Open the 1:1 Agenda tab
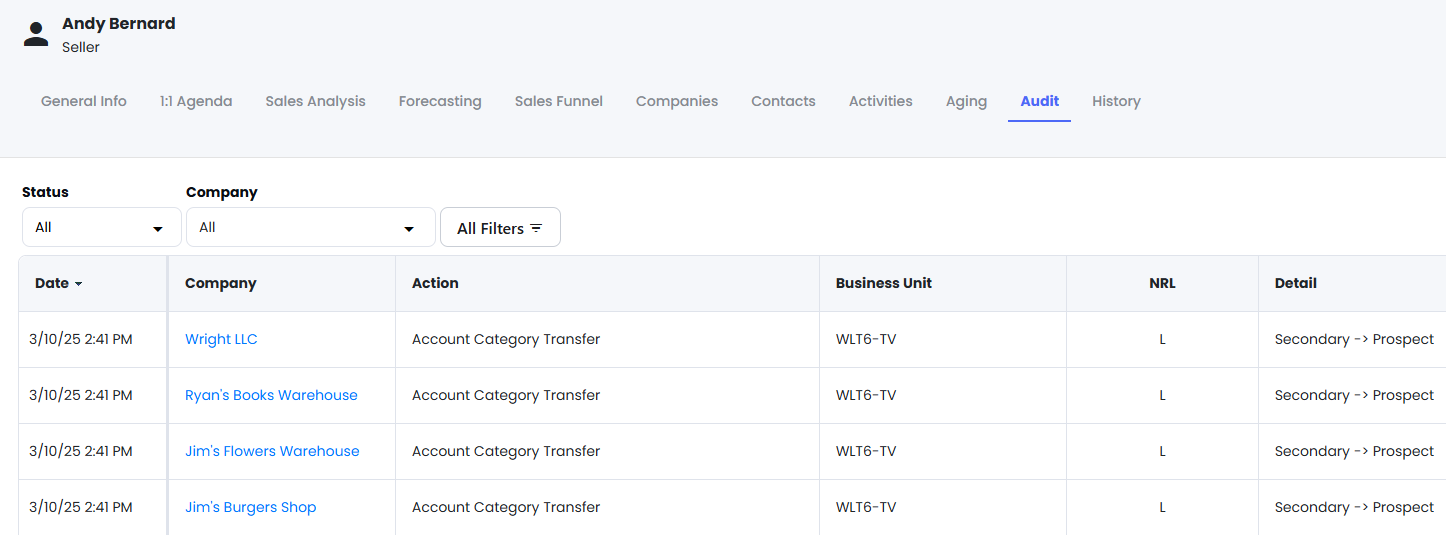The image size is (1446, 535). point(196,101)
